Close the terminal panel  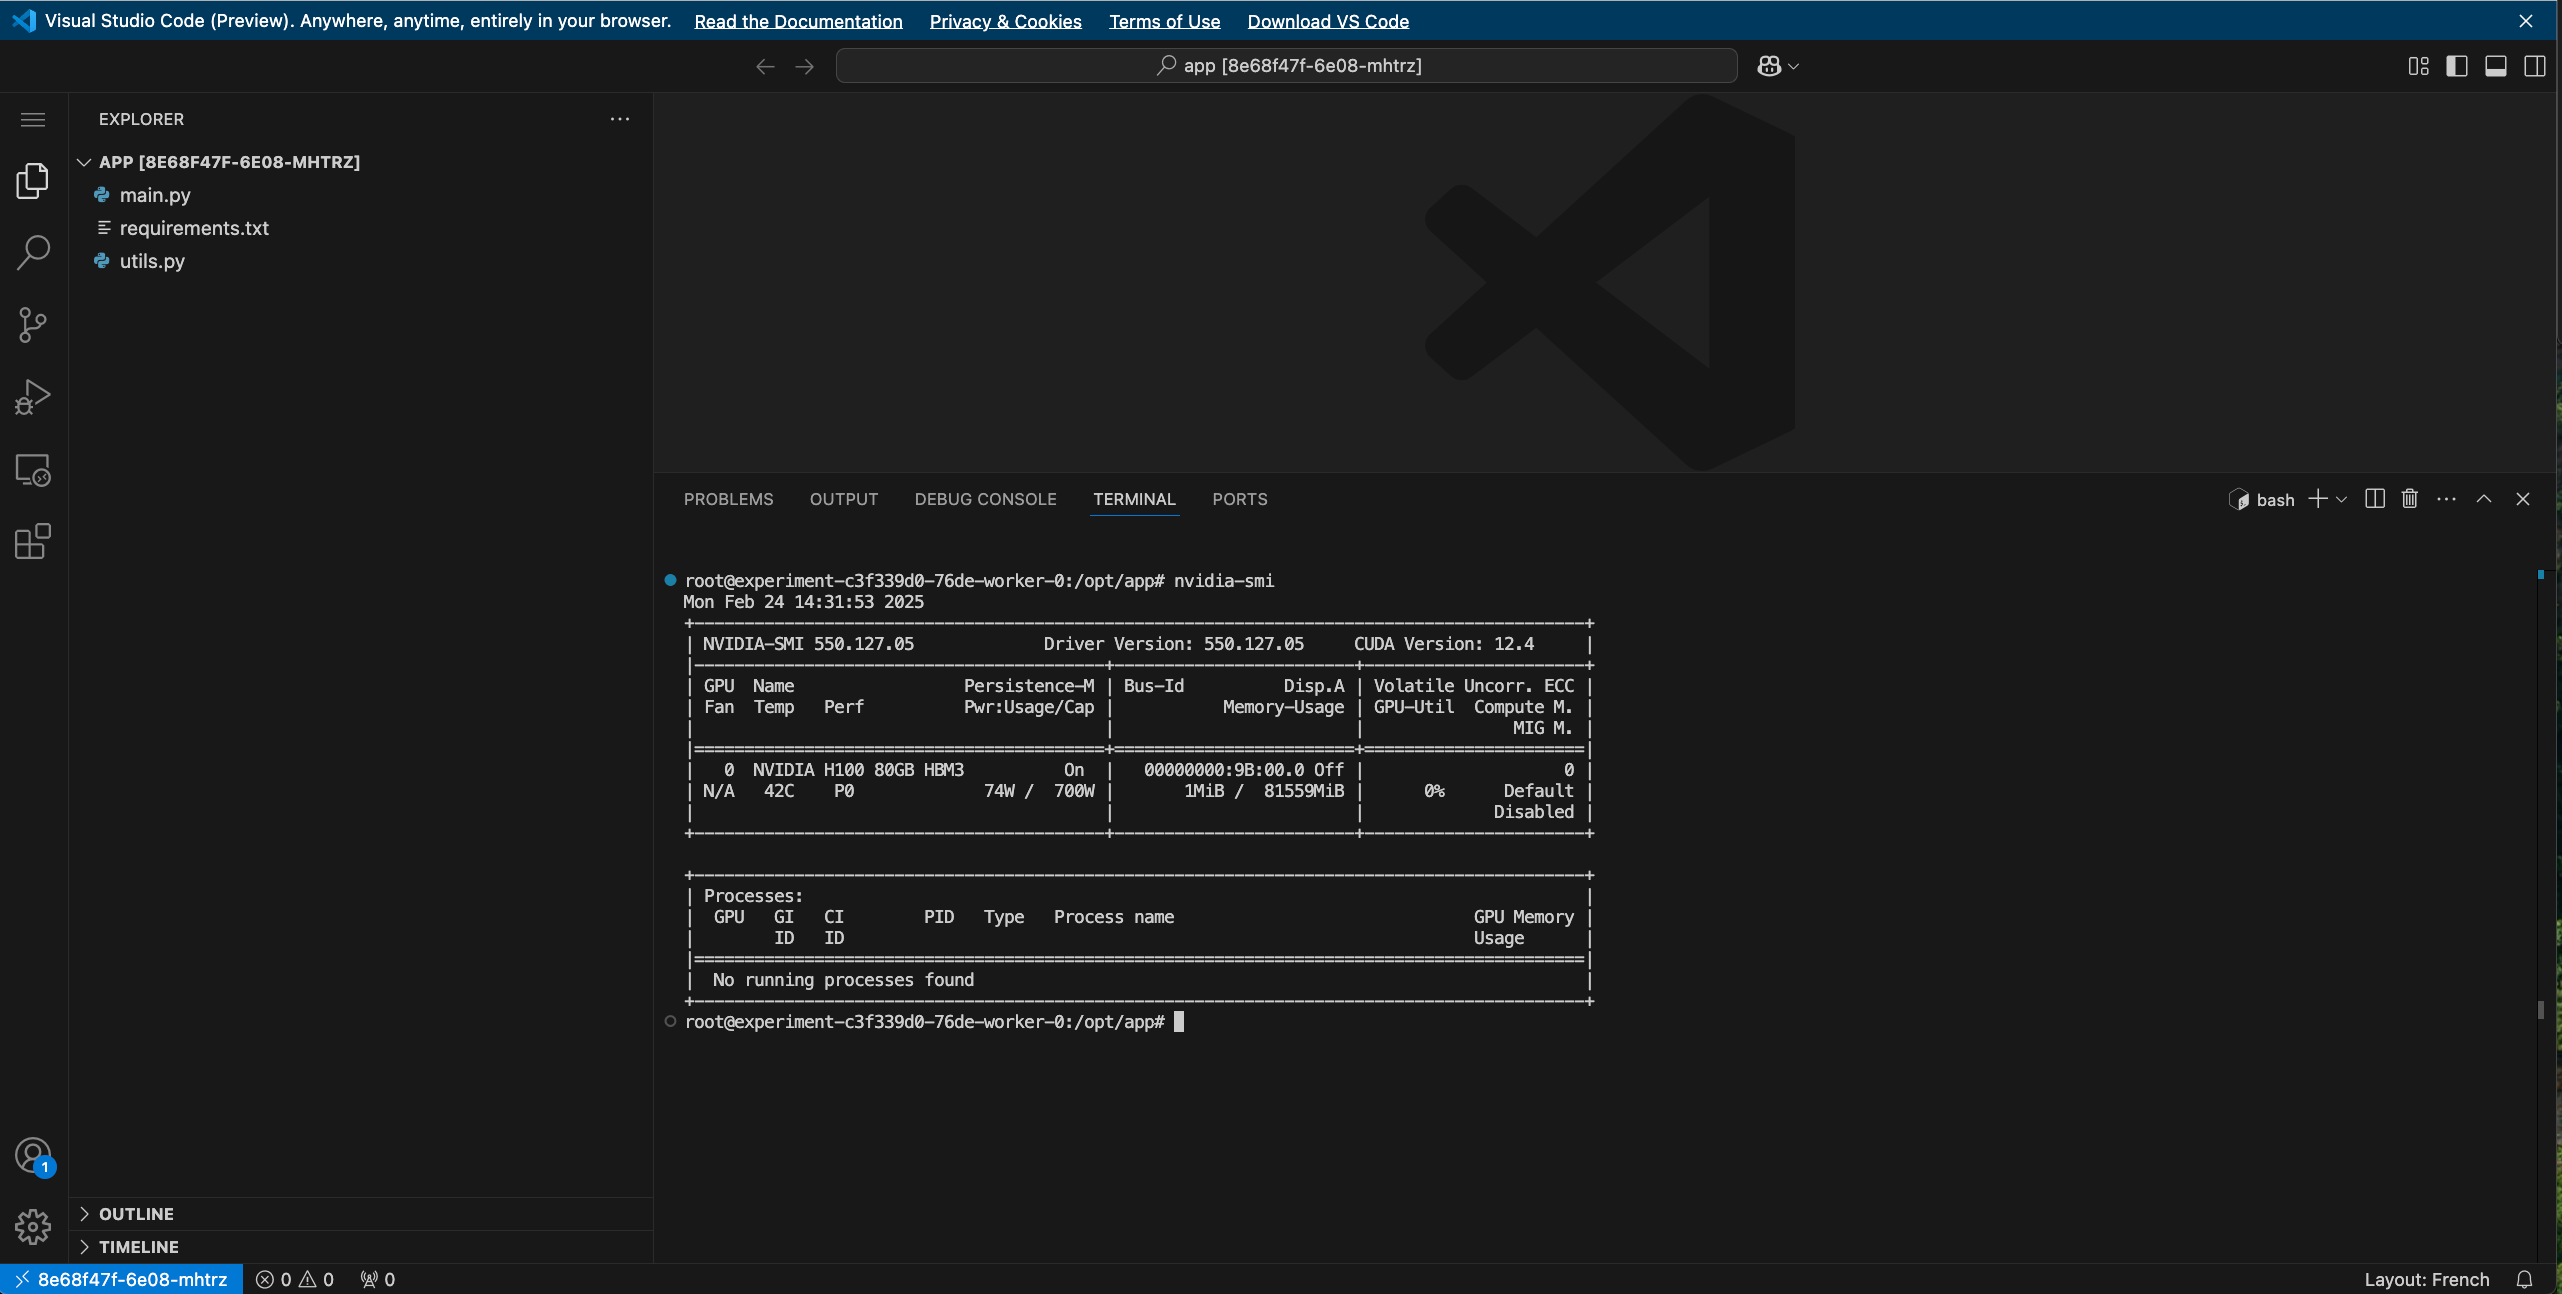[x=2522, y=499]
